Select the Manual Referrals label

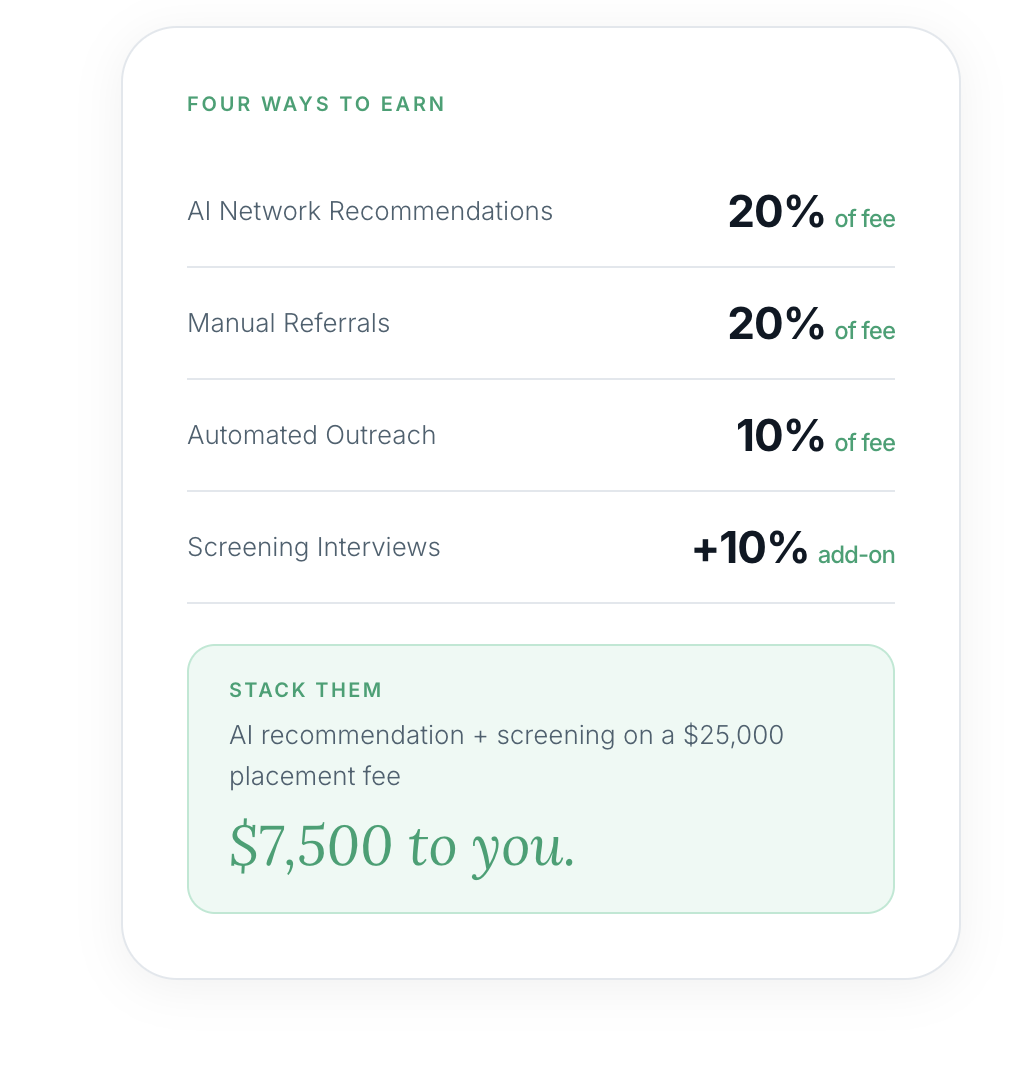[289, 324]
